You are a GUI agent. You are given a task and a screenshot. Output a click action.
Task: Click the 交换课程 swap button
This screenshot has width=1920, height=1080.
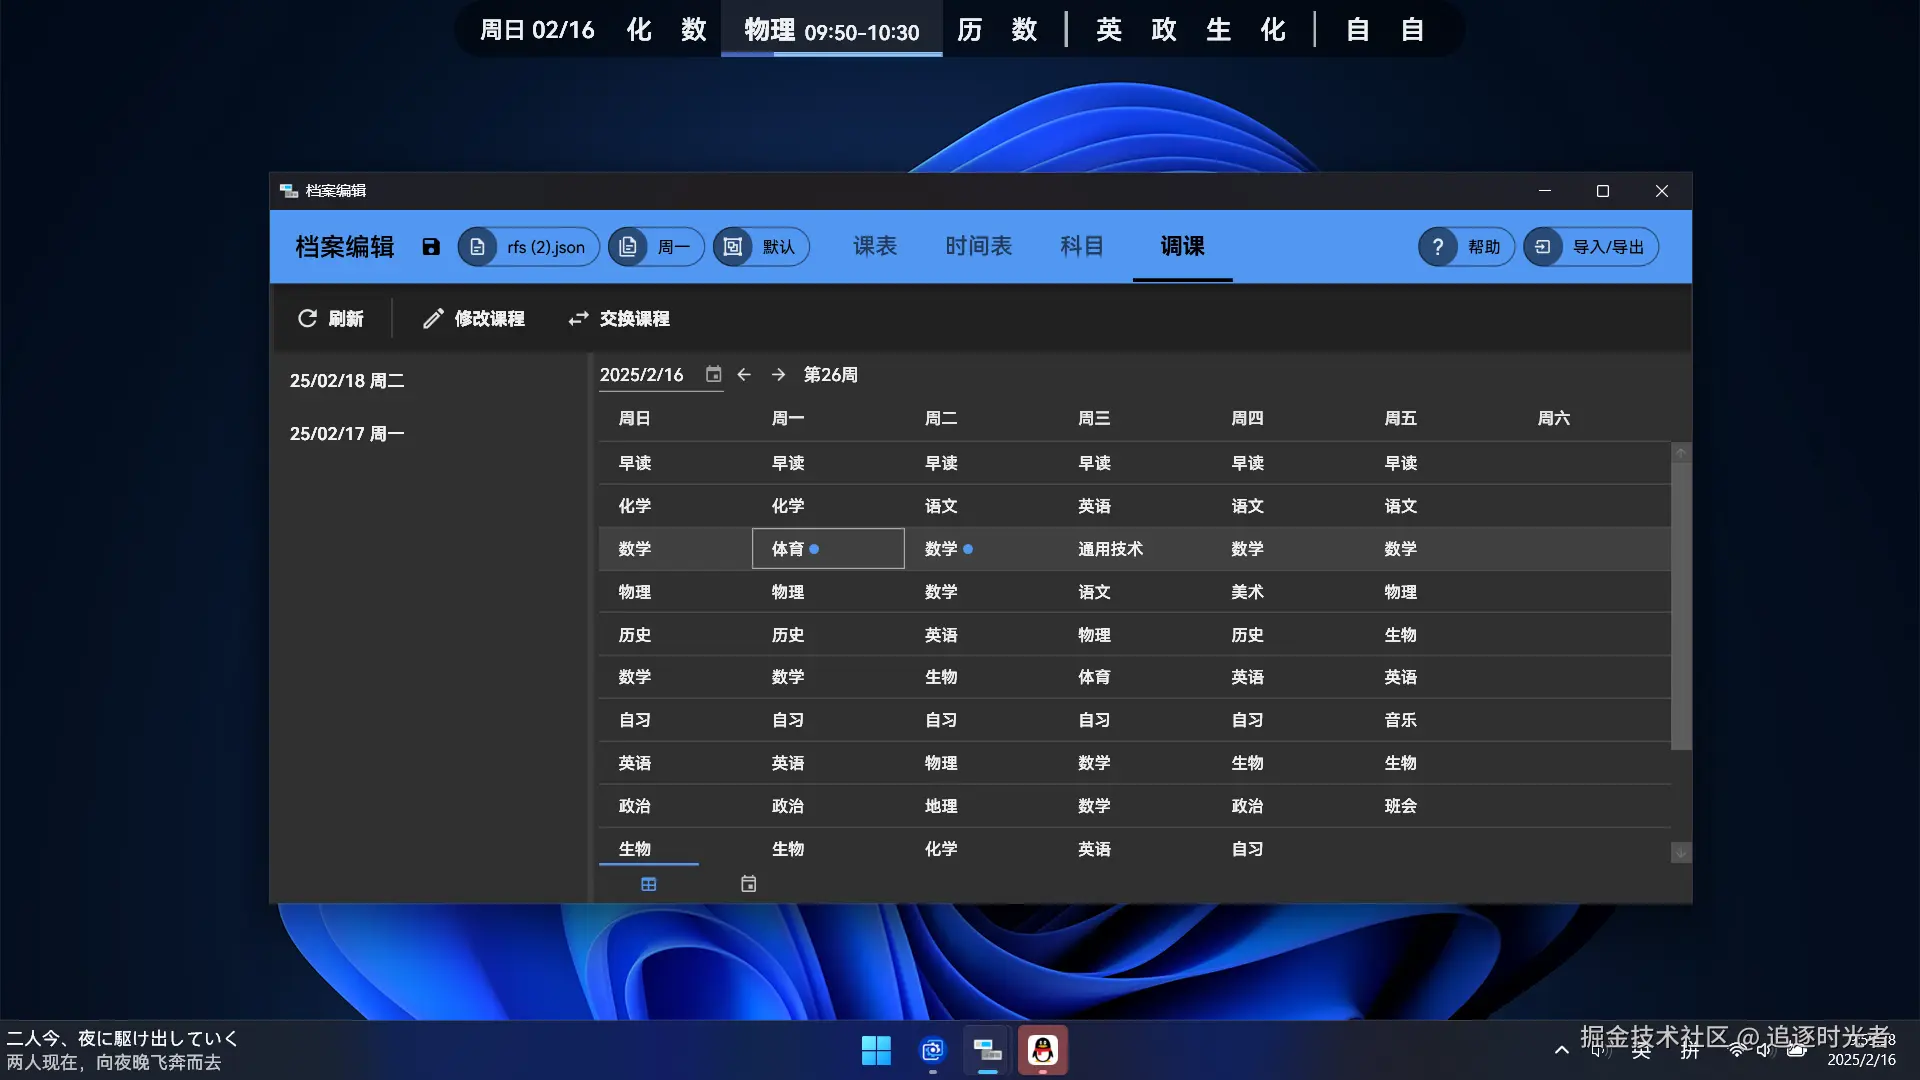pyautogui.click(x=619, y=318)
